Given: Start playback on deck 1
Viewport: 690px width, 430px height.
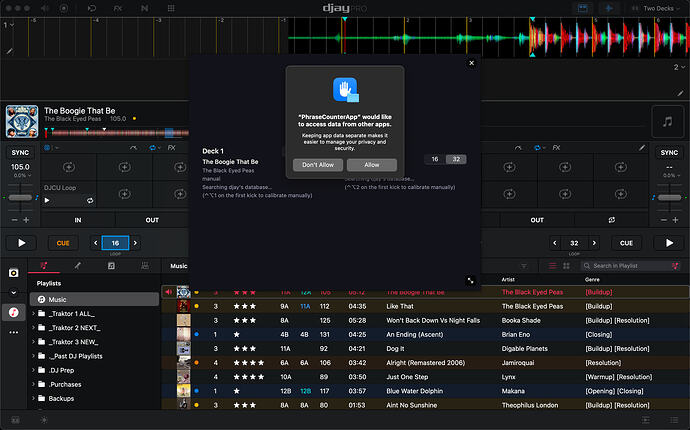Looking at the screenshot, I should (21, 243).
